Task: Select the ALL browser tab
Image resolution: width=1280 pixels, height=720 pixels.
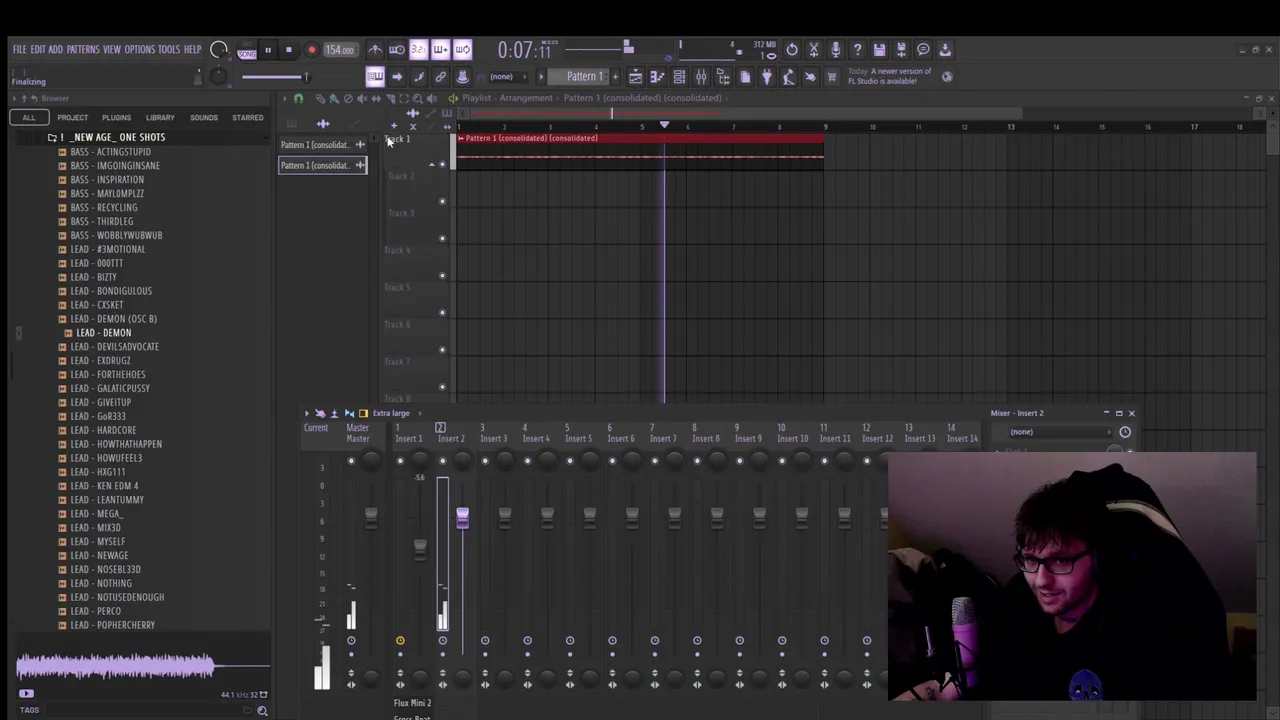Action: [x=29, y=117]
